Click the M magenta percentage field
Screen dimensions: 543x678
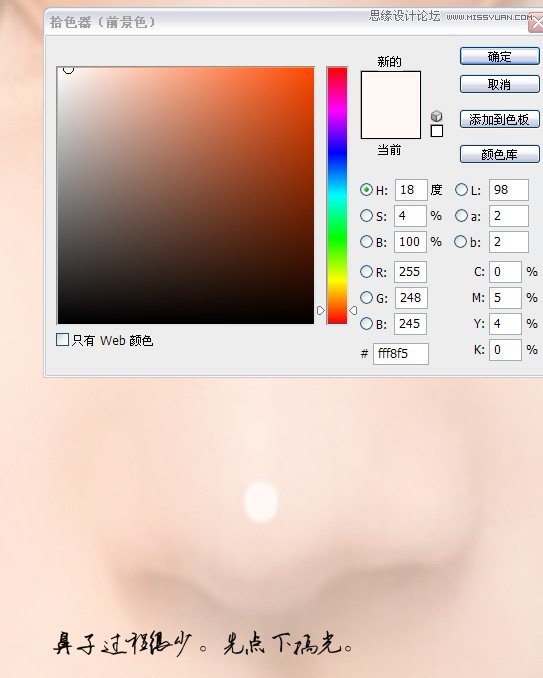505,298
